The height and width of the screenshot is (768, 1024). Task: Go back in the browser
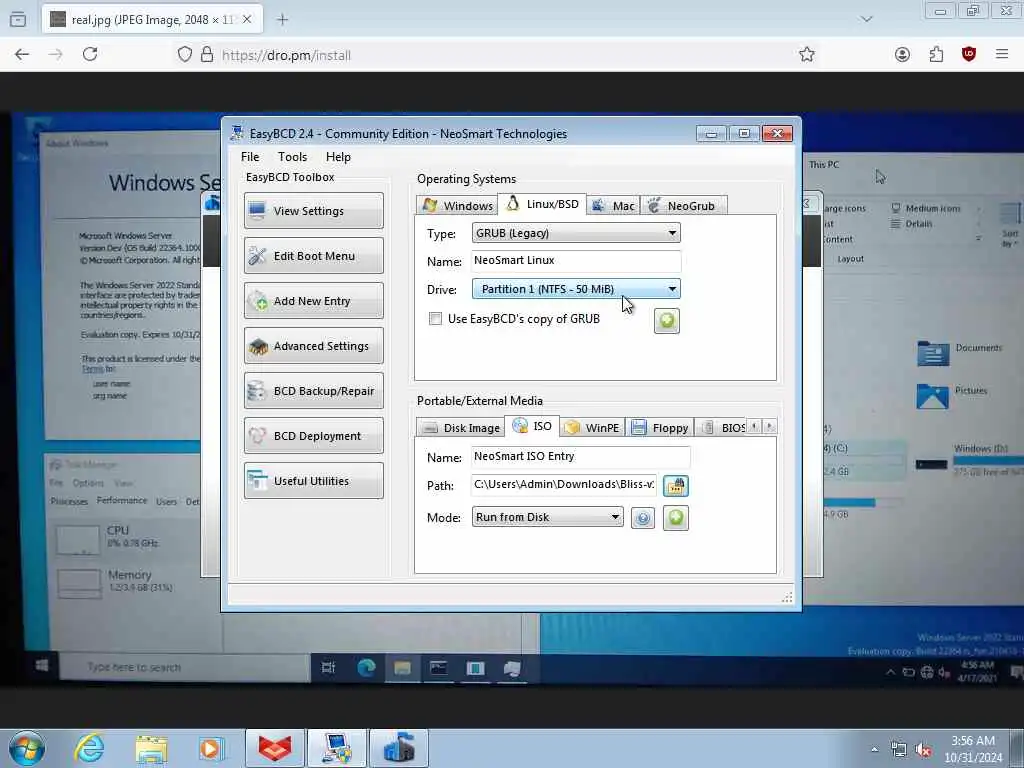pyautogui.click(x=22, y=54)
